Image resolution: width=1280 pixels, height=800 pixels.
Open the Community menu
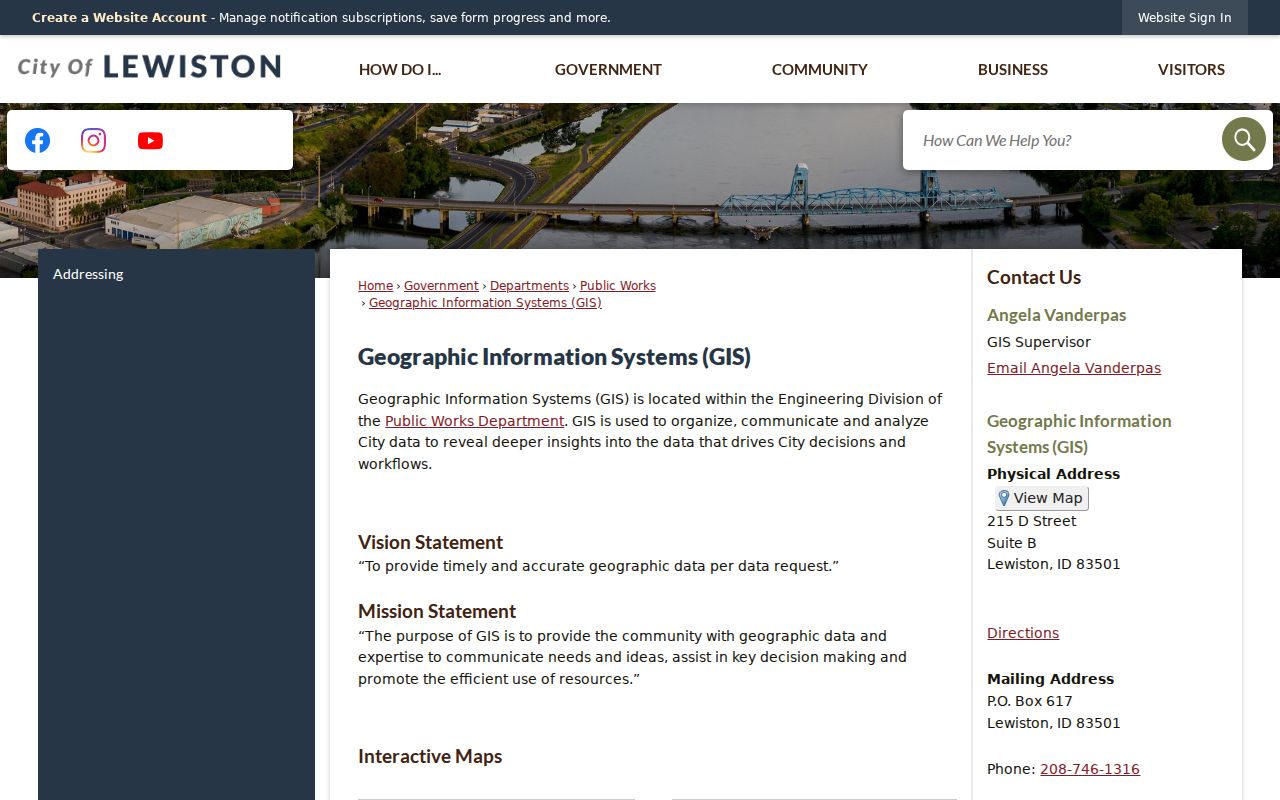click(x=819, y=69)
